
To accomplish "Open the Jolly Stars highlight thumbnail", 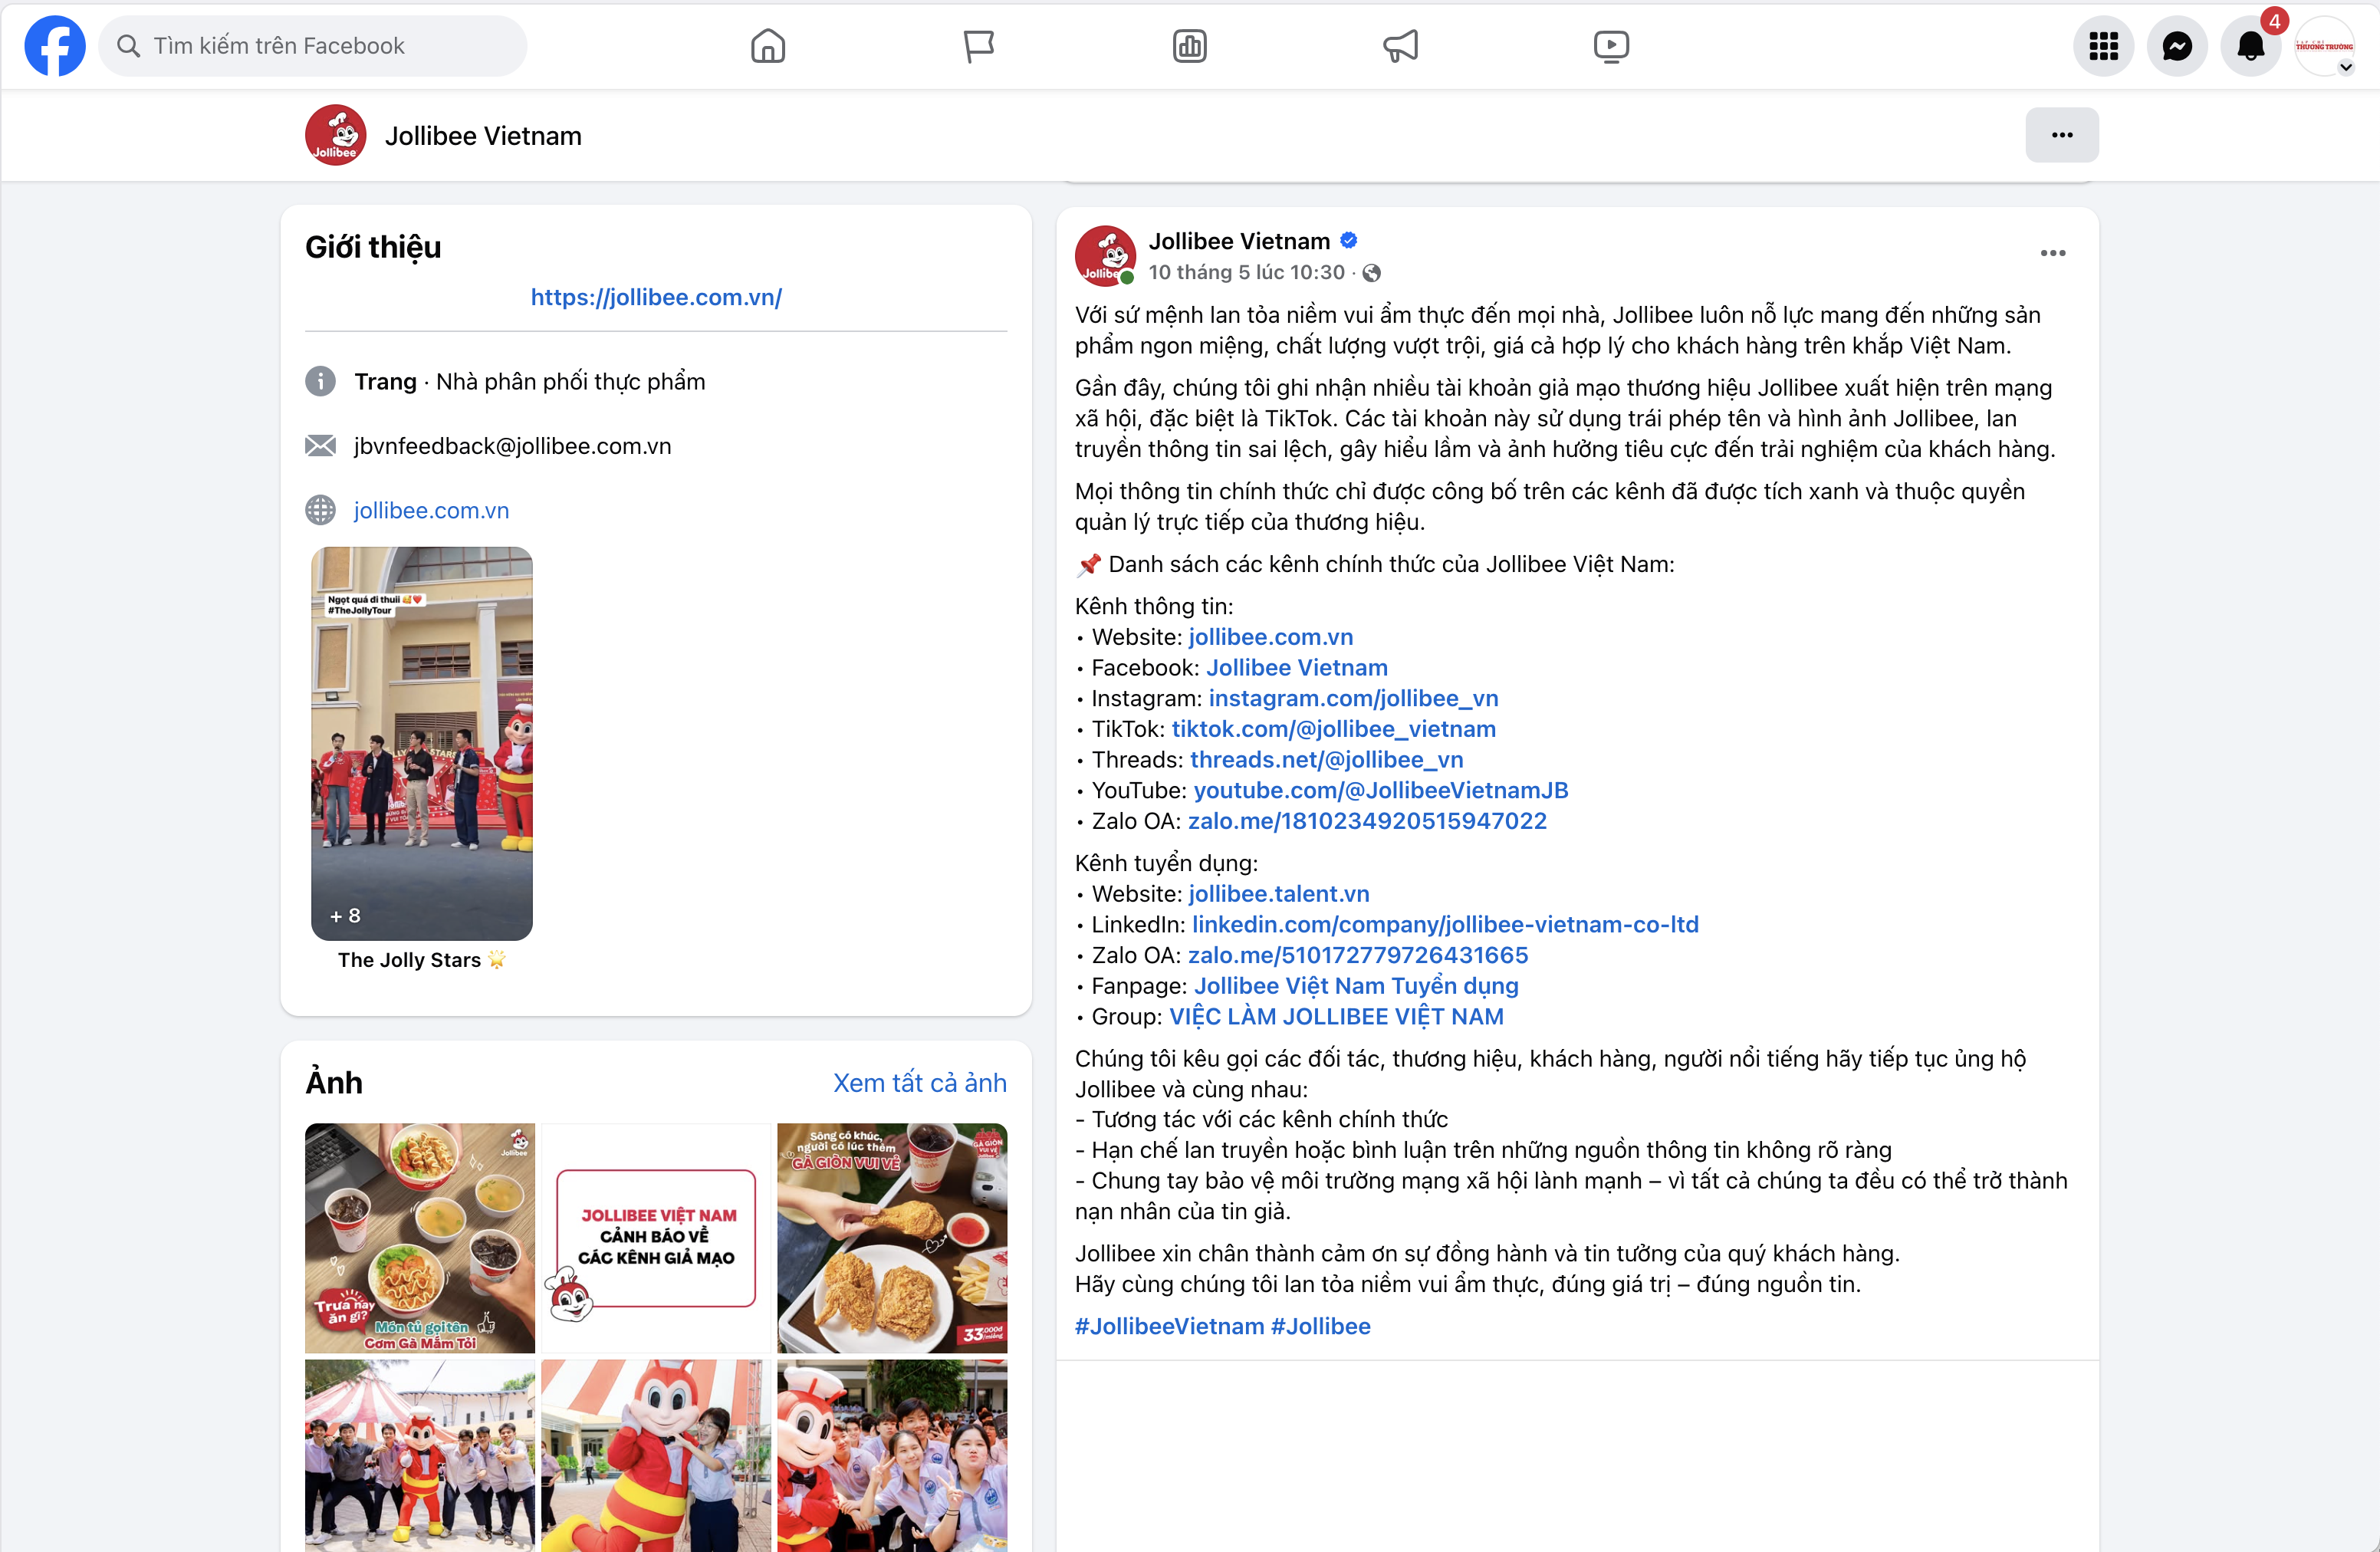I will click(421, 743).
